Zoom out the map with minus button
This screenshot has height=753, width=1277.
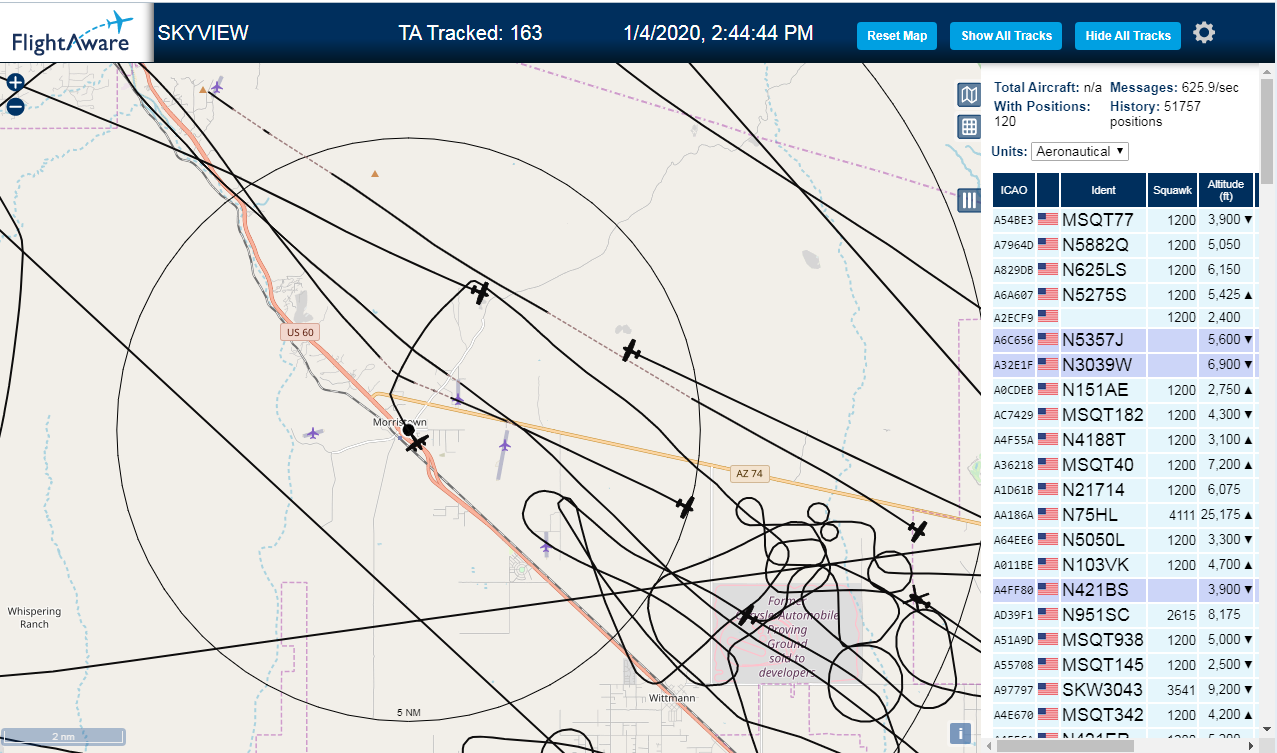coord(15,106)
